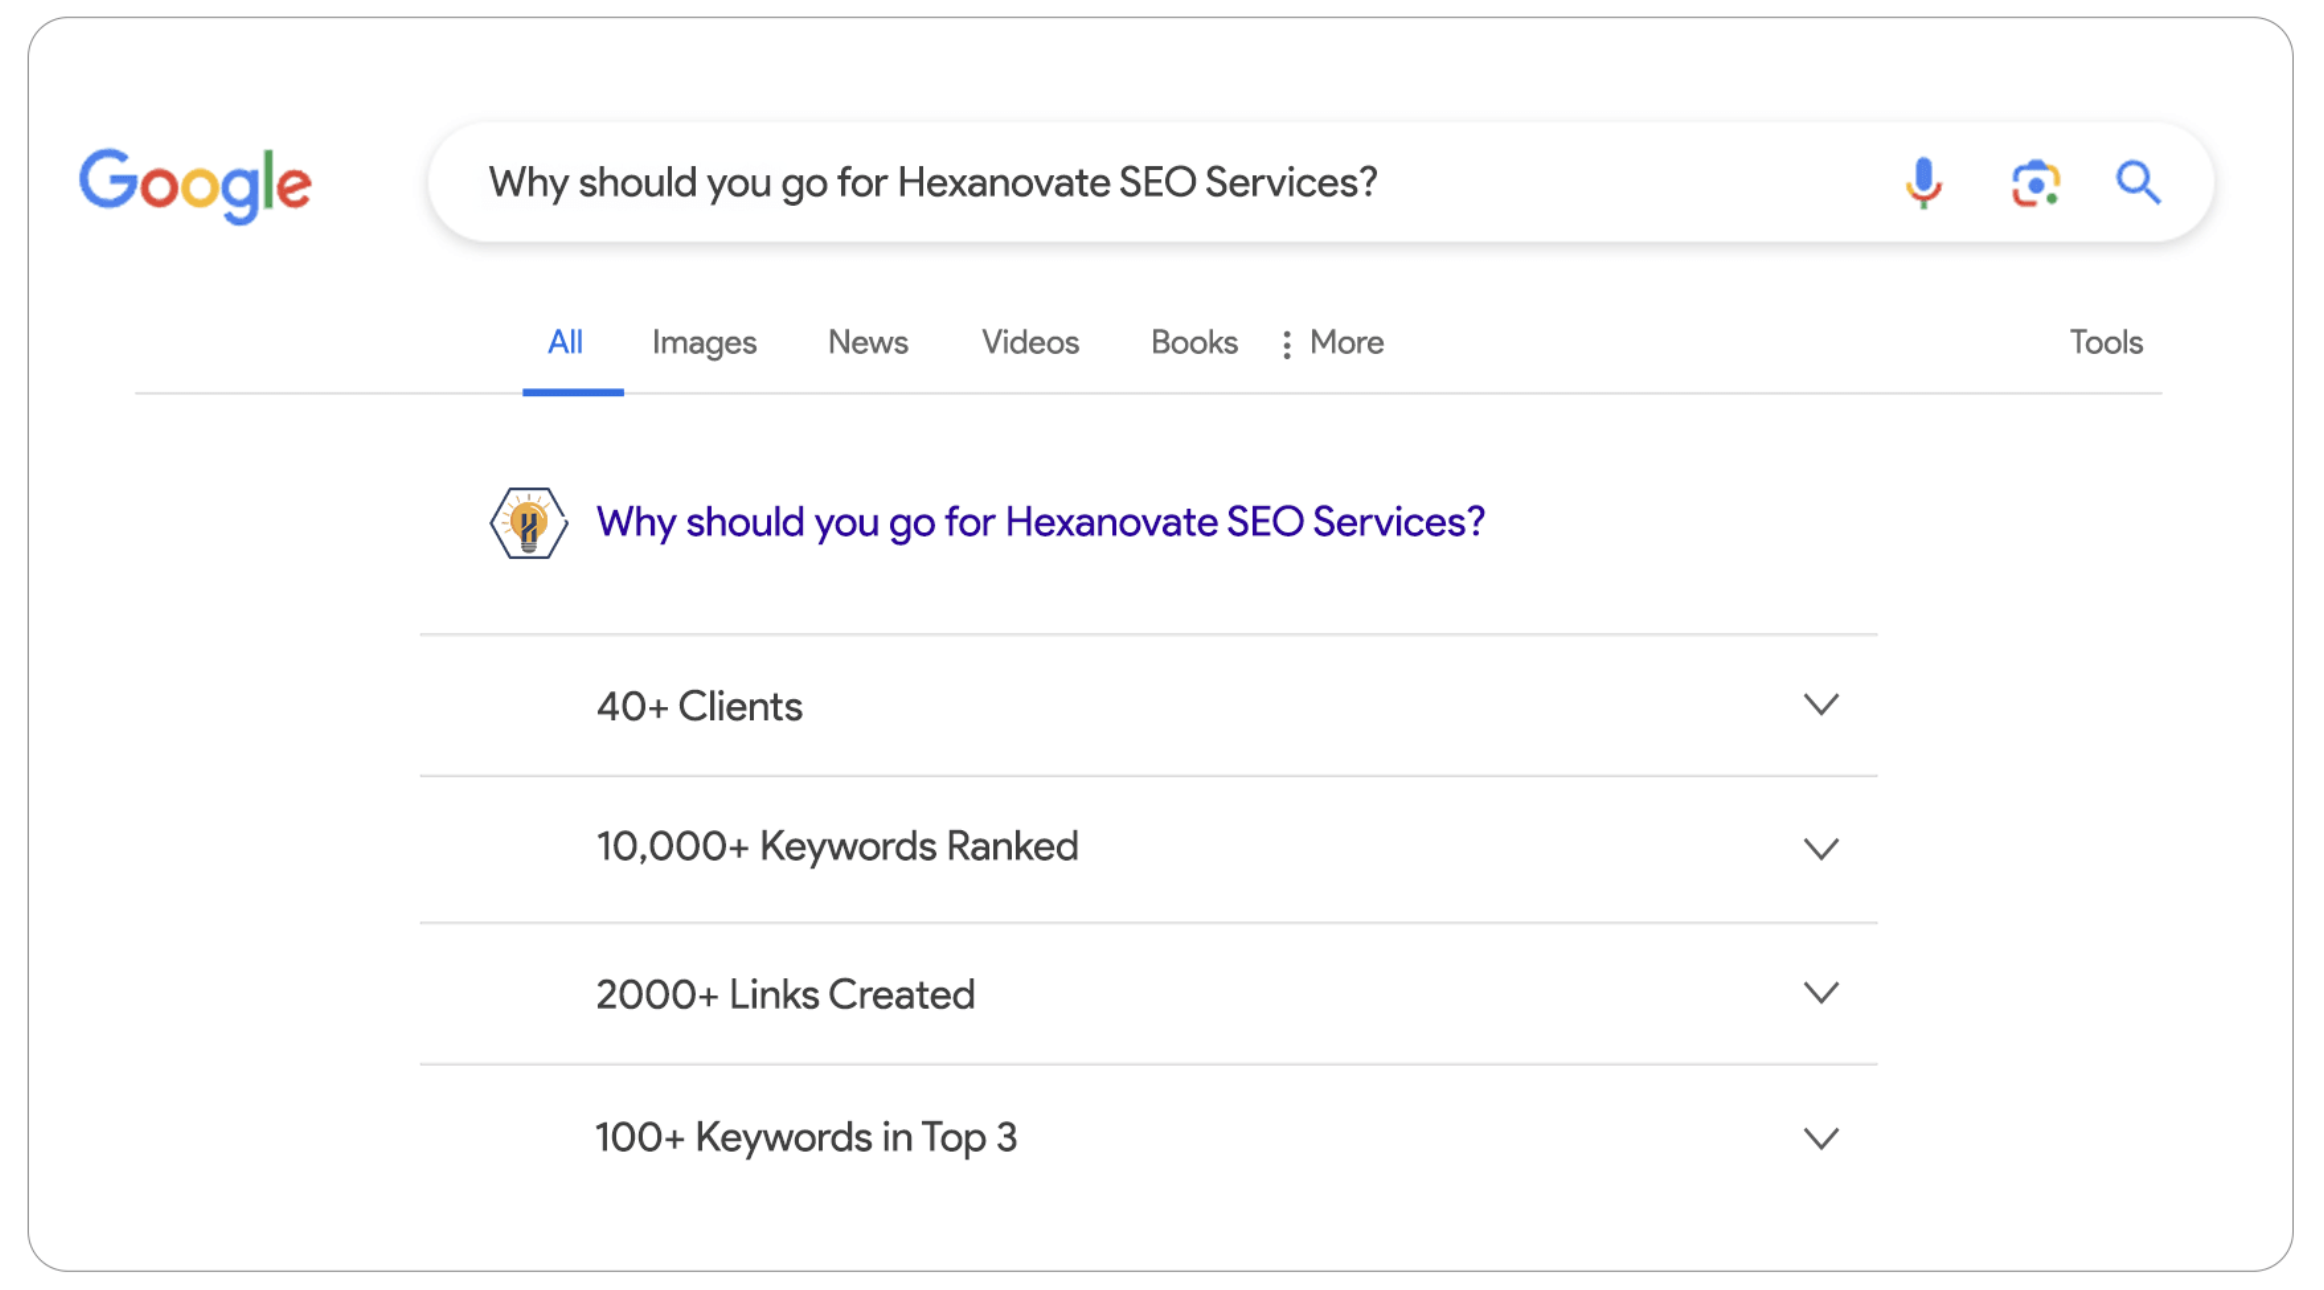The image size is (2324, 1290).
Task: Open the Books tab
Action: click(x=1194, y=343)
